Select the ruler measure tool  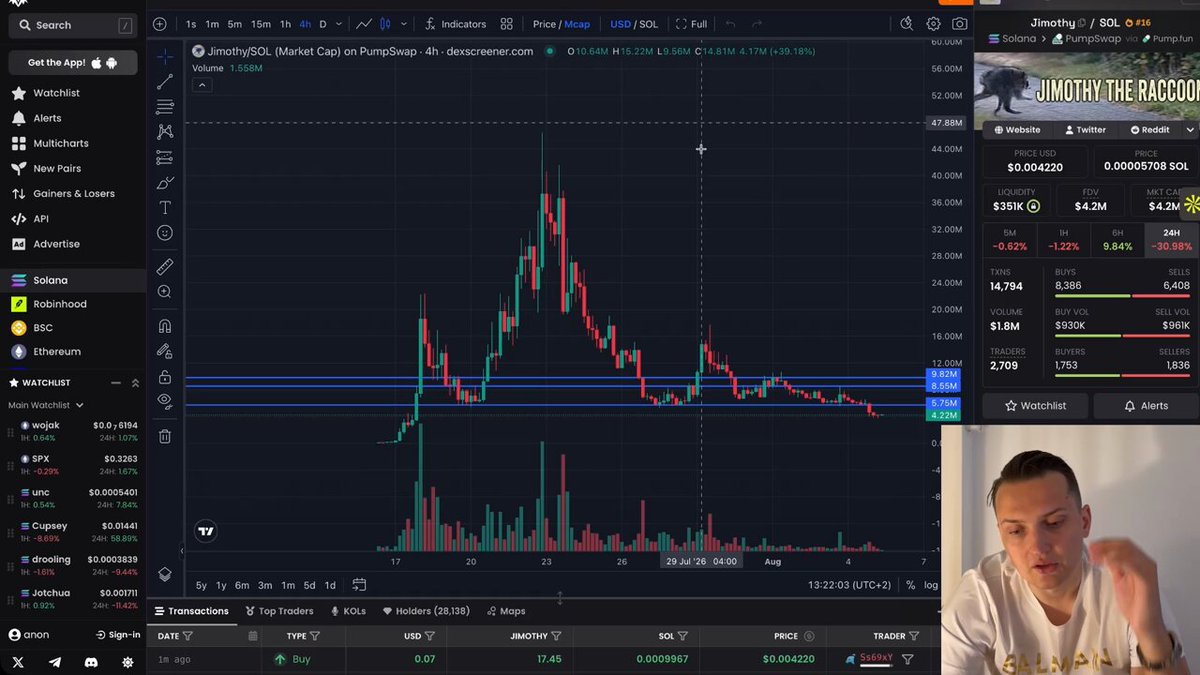(165, 267)
